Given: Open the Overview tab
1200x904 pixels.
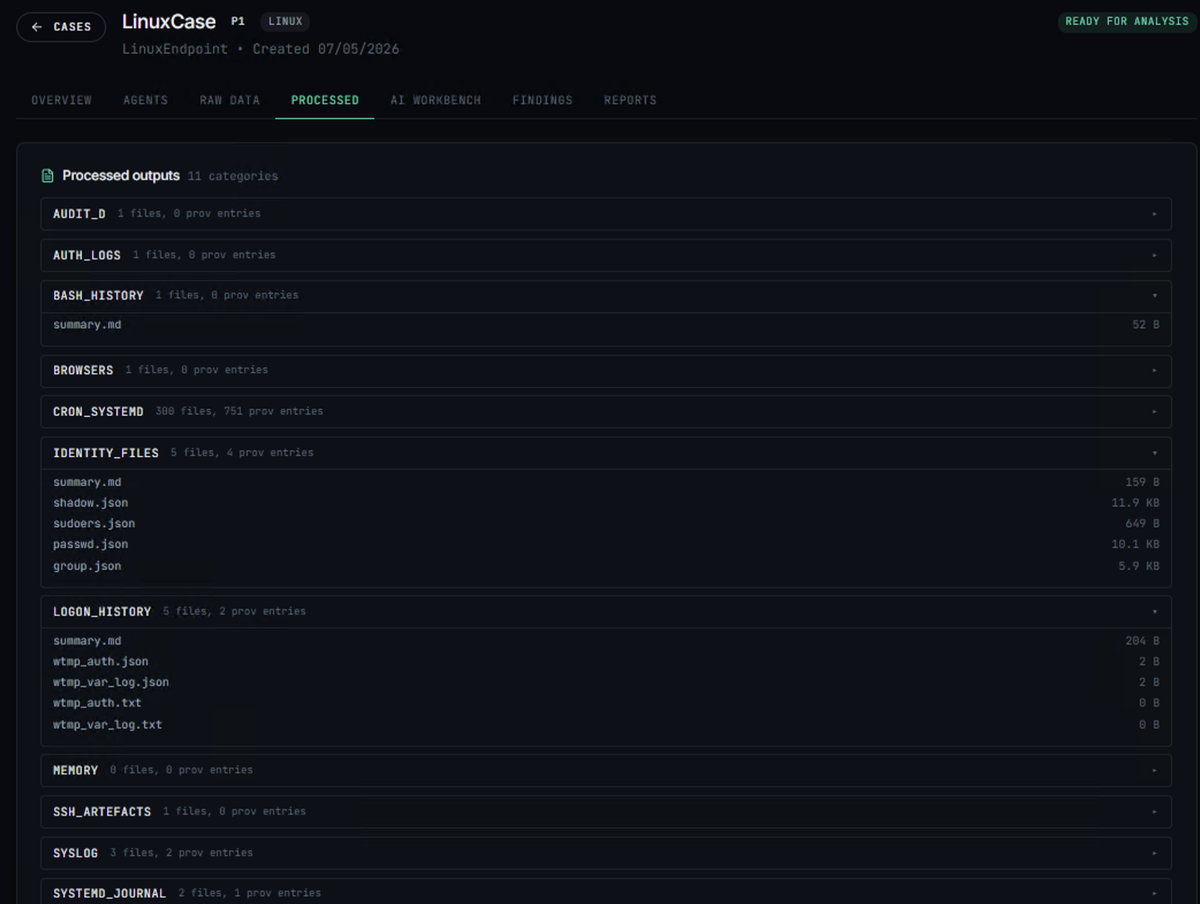Looking at the screenshot, I should tap(62, 100).
